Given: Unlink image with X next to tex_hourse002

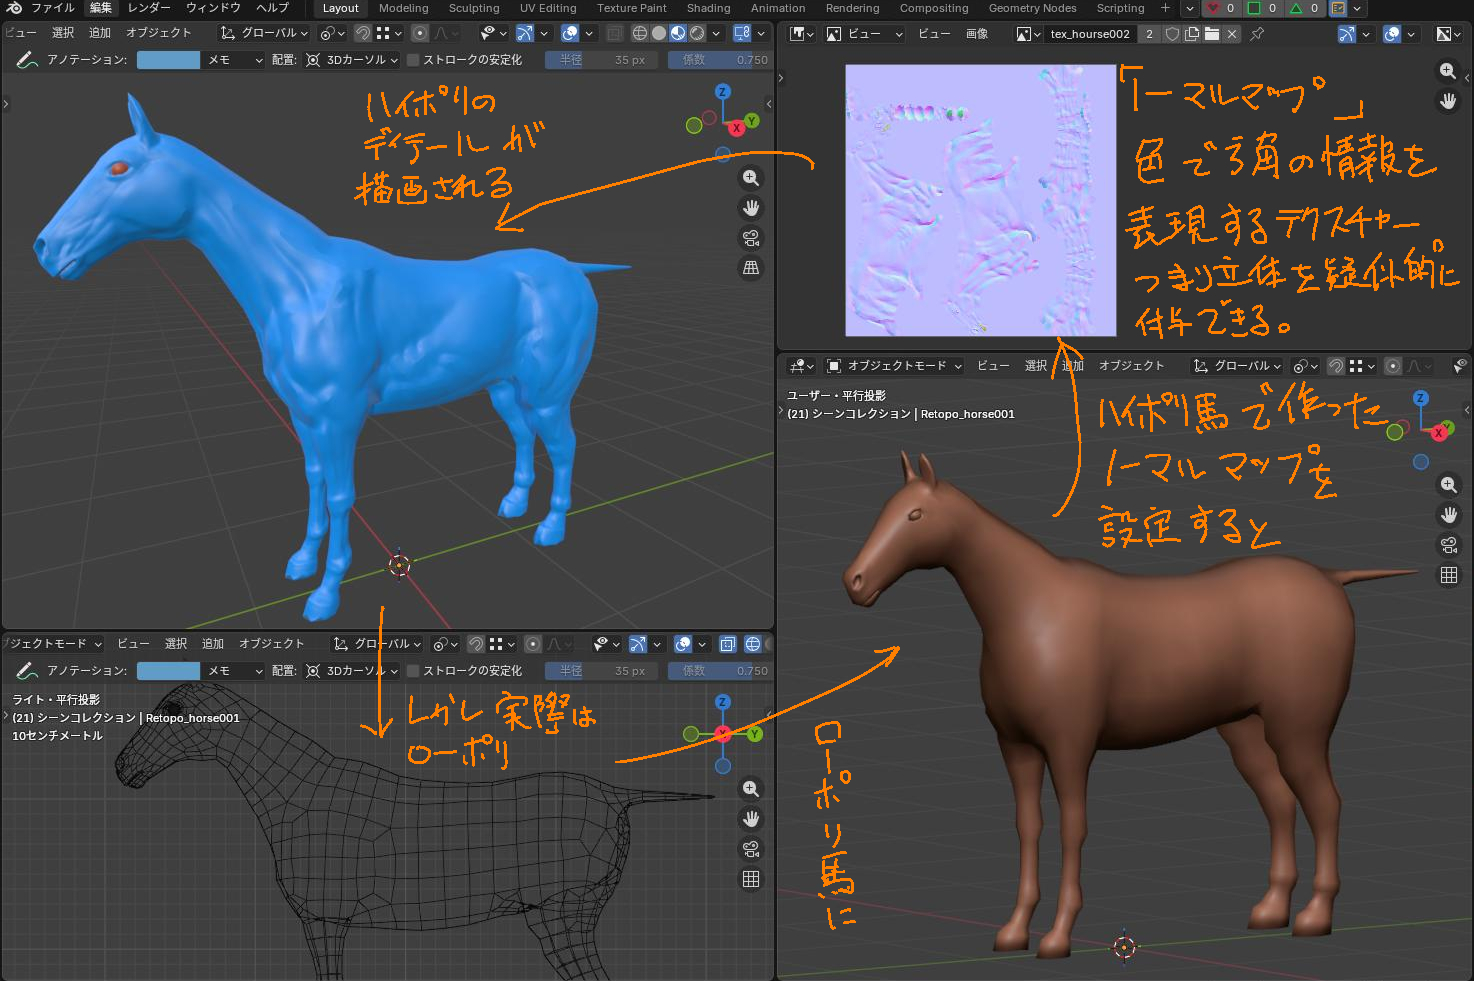Looking at the screenshot, I should coord(1232,34).
